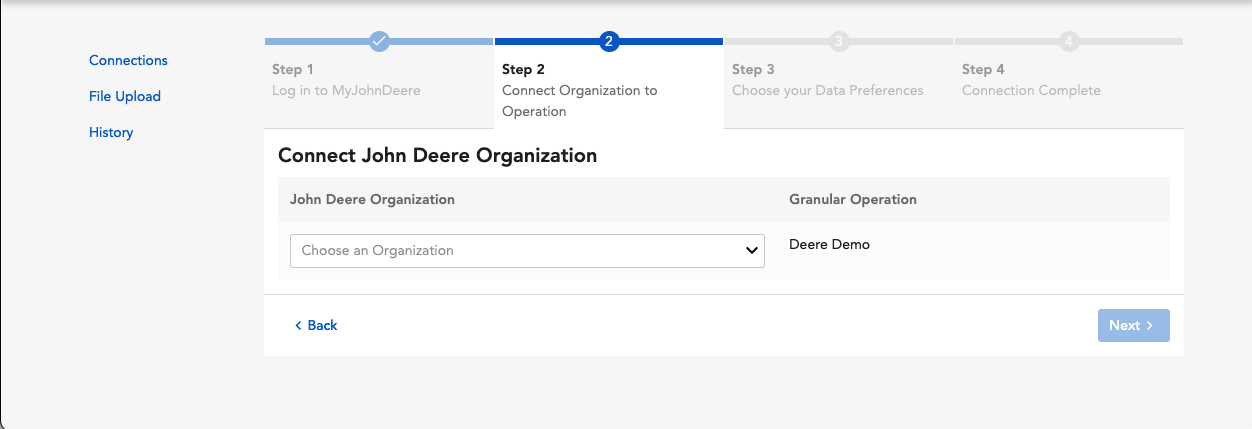Screen dimensions: 1252x429
Task: Go Back to previous step
Action: point(316,325)
